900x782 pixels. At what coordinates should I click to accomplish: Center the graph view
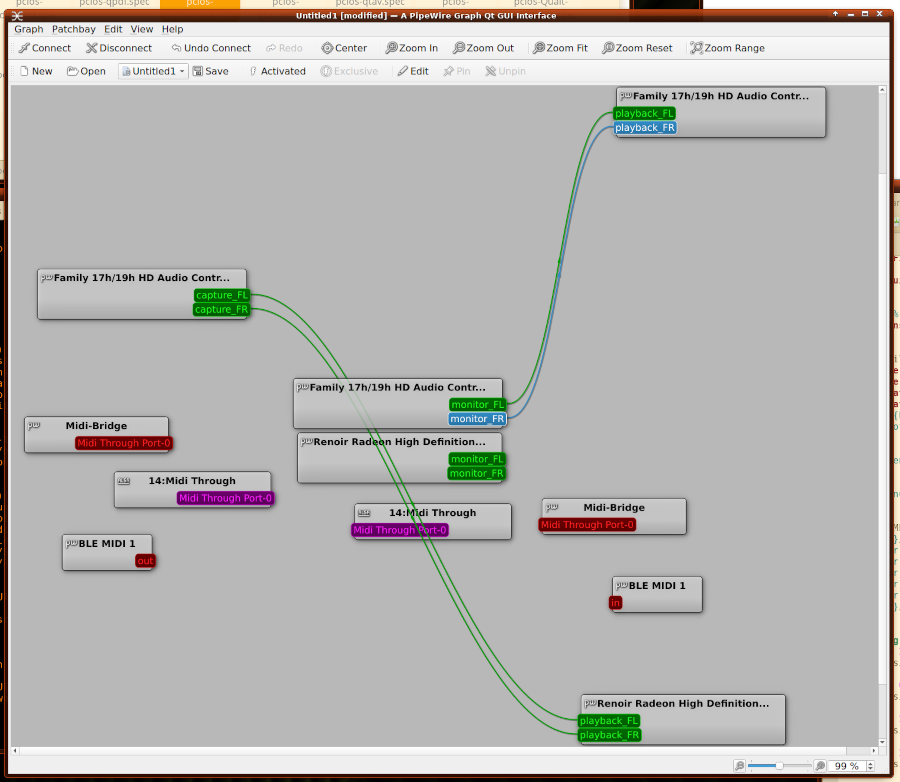[x=344, y=48]
